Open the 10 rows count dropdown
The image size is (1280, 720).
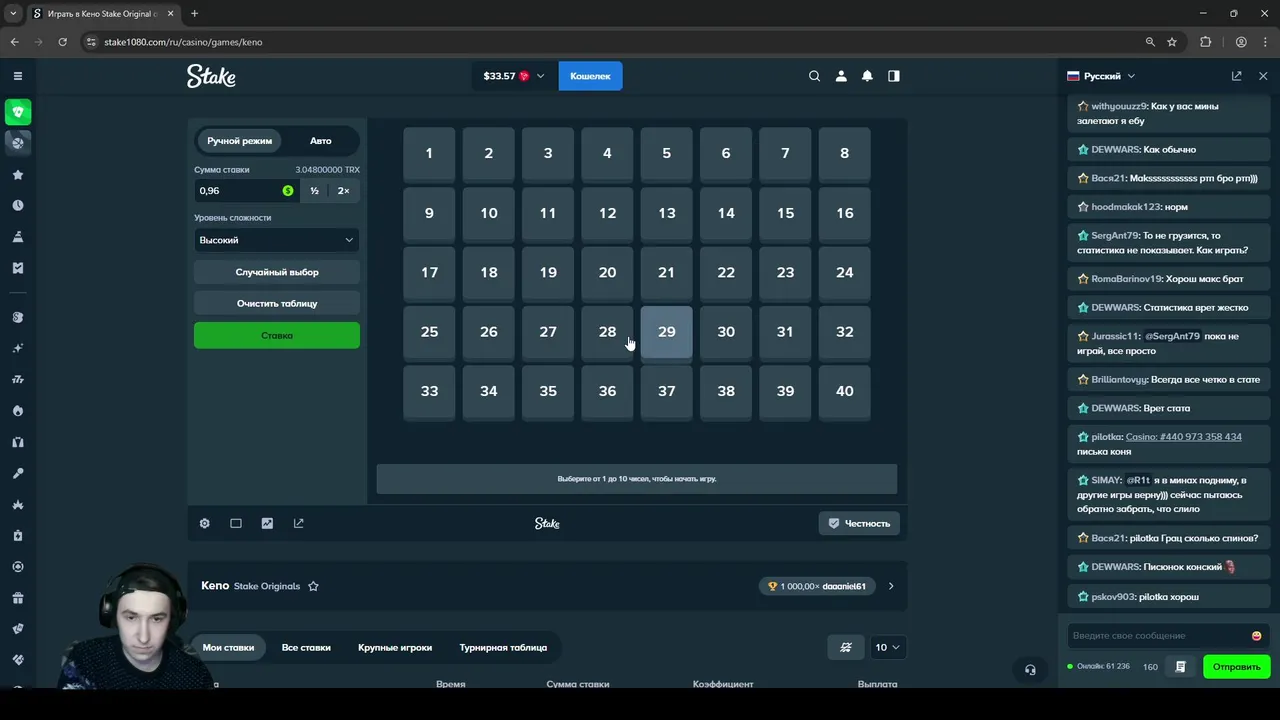pyautogui.click(x=886, y=647)
